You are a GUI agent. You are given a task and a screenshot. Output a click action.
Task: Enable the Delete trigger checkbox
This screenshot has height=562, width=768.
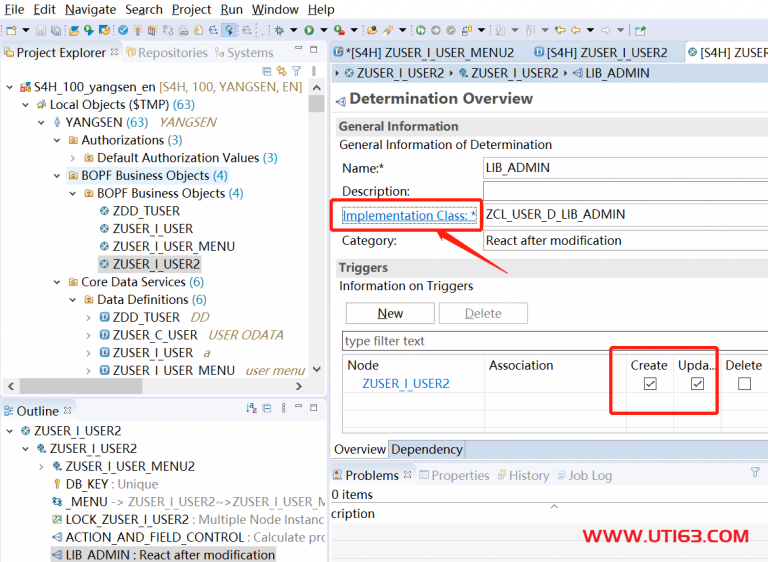pos(744,384)
